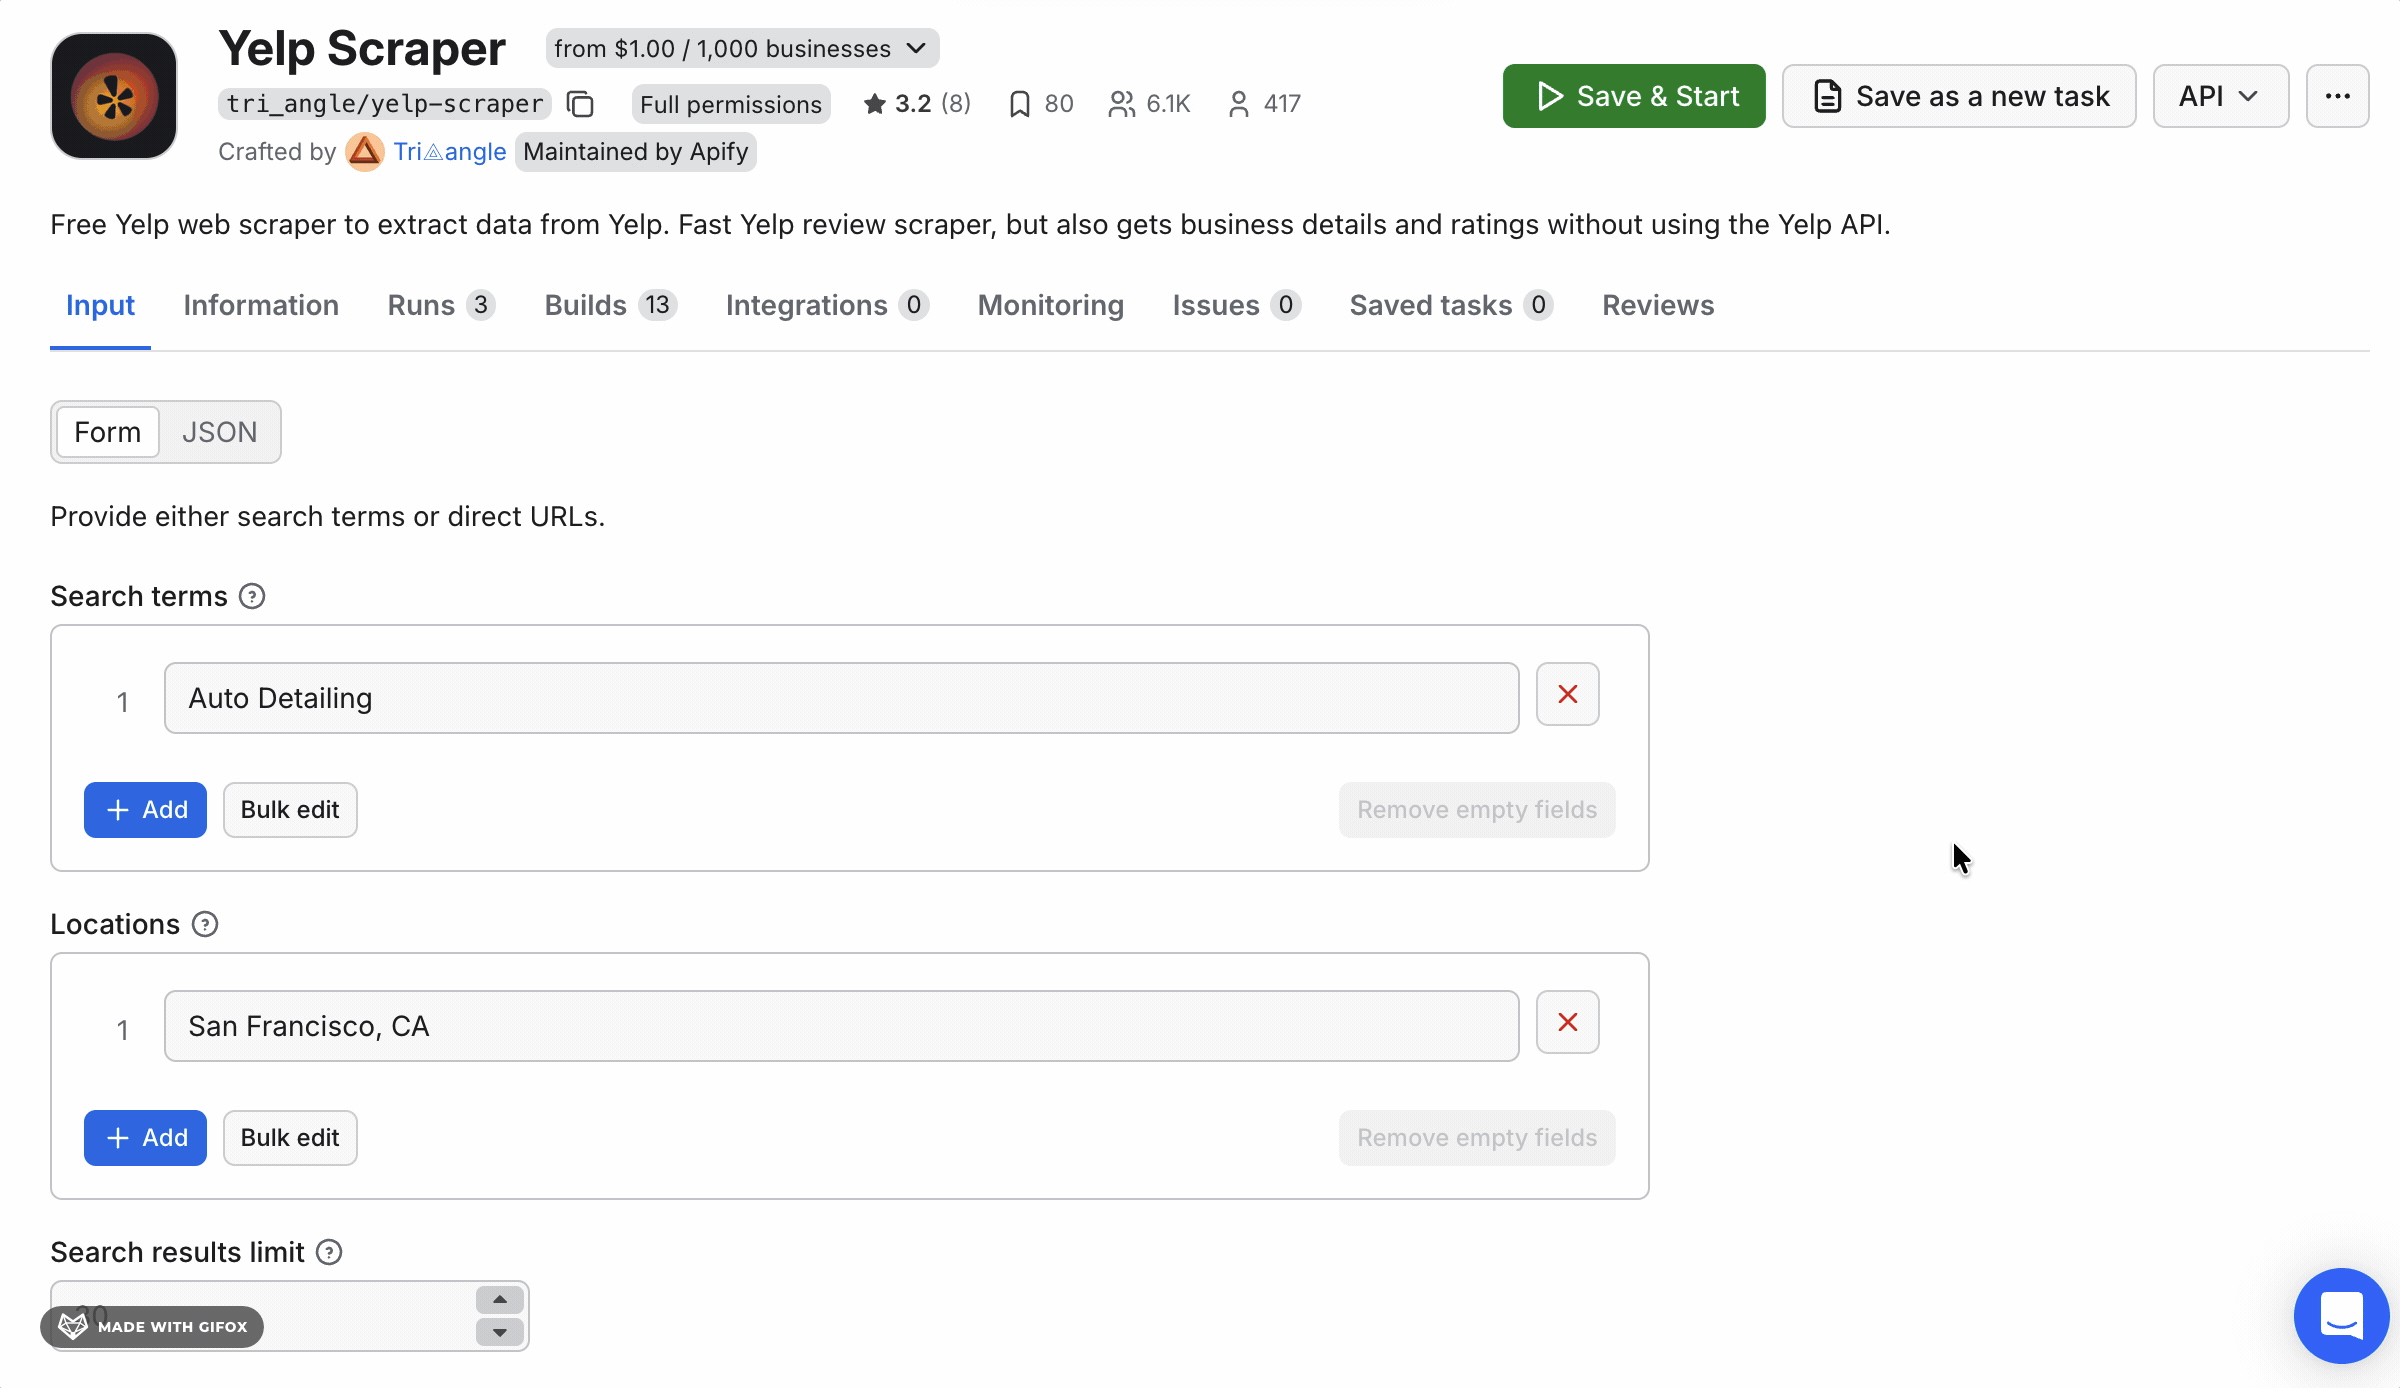Click the total users icon 6.1K
The height and width of the screenshot is (1388, 2400).
pos(1121,104)
